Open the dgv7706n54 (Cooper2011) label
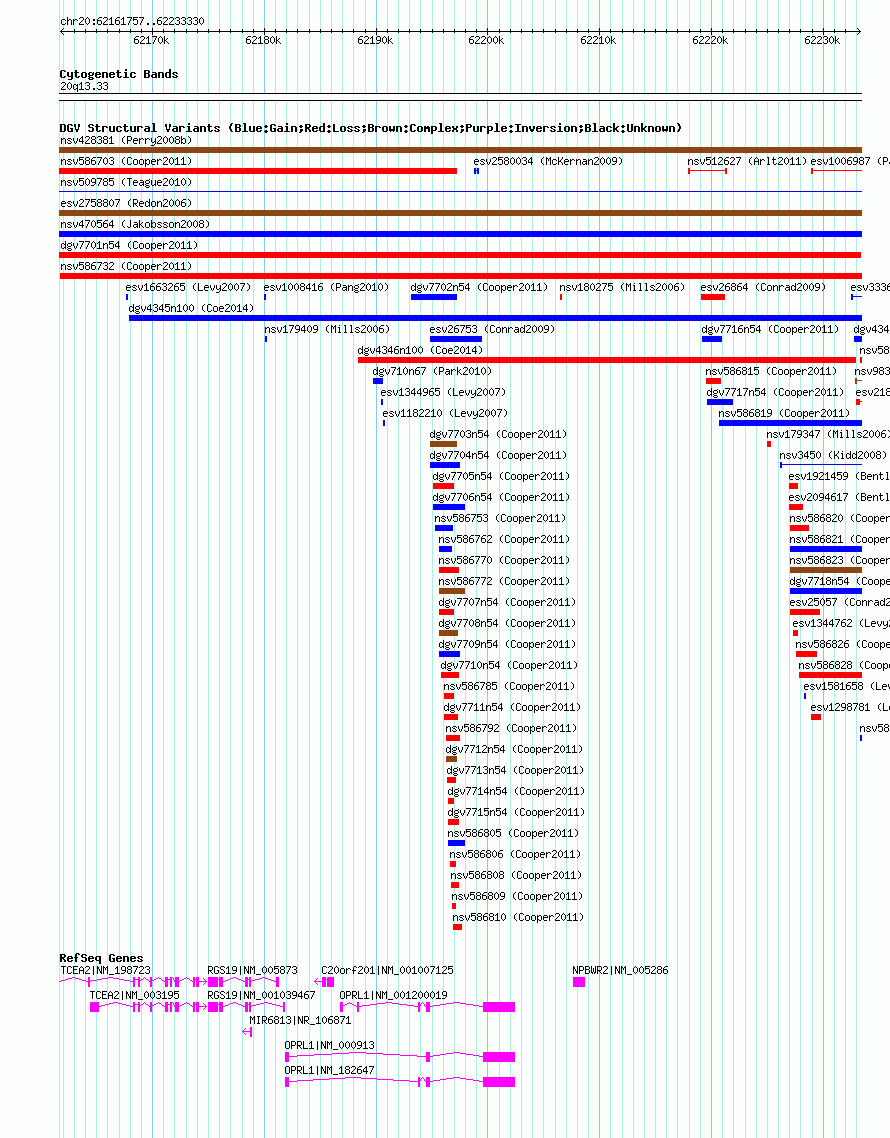Viewport: 890px width, 1138px height. tap(502, 498)
